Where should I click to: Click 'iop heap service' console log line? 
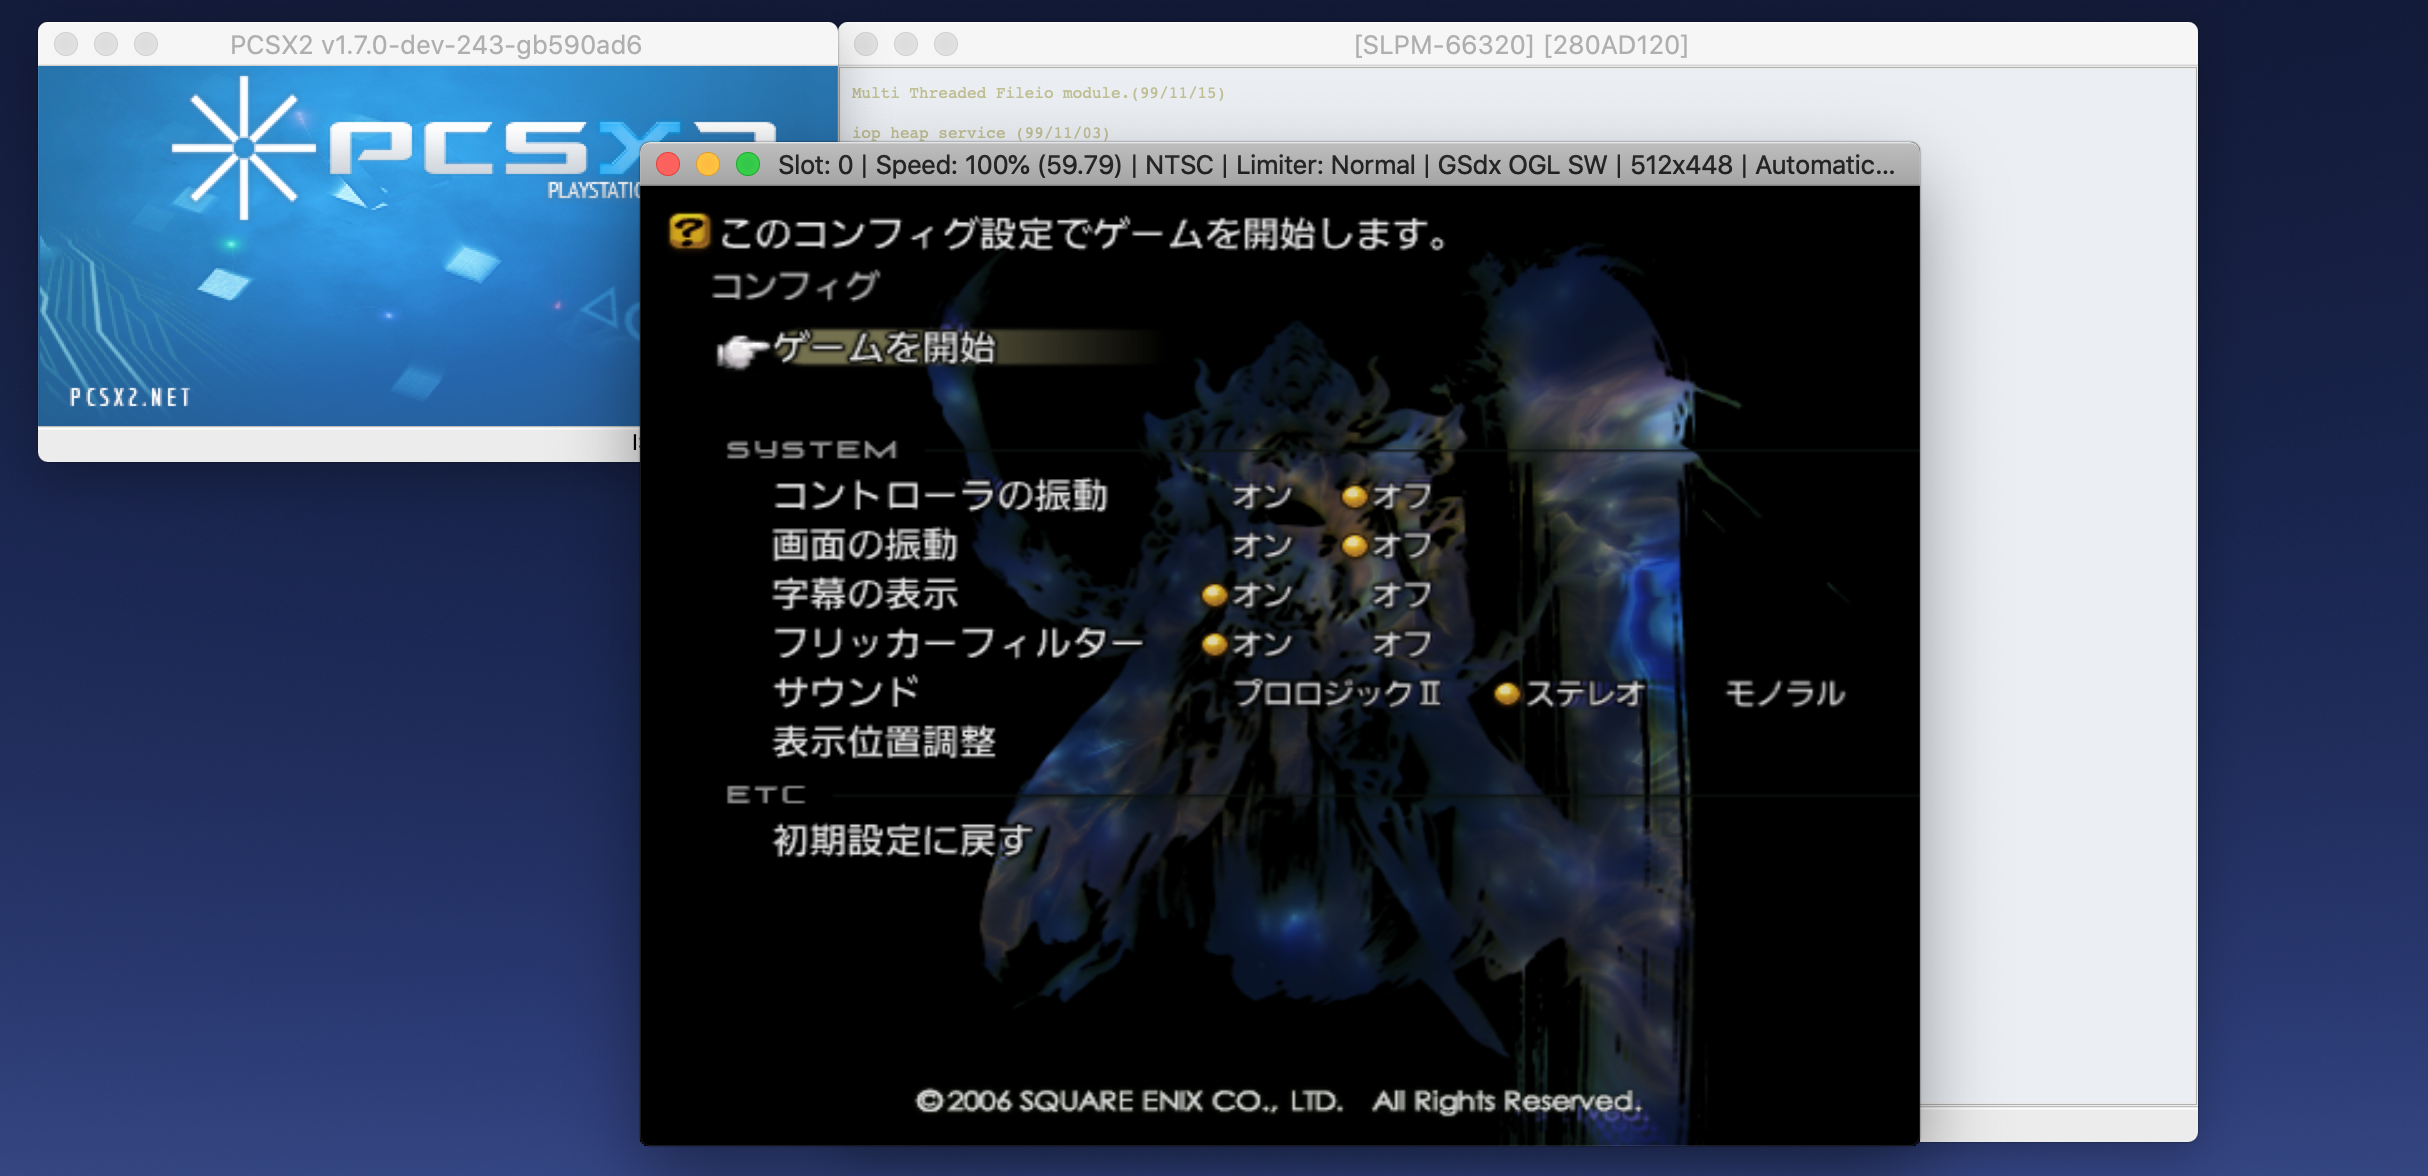click(980, 133)
